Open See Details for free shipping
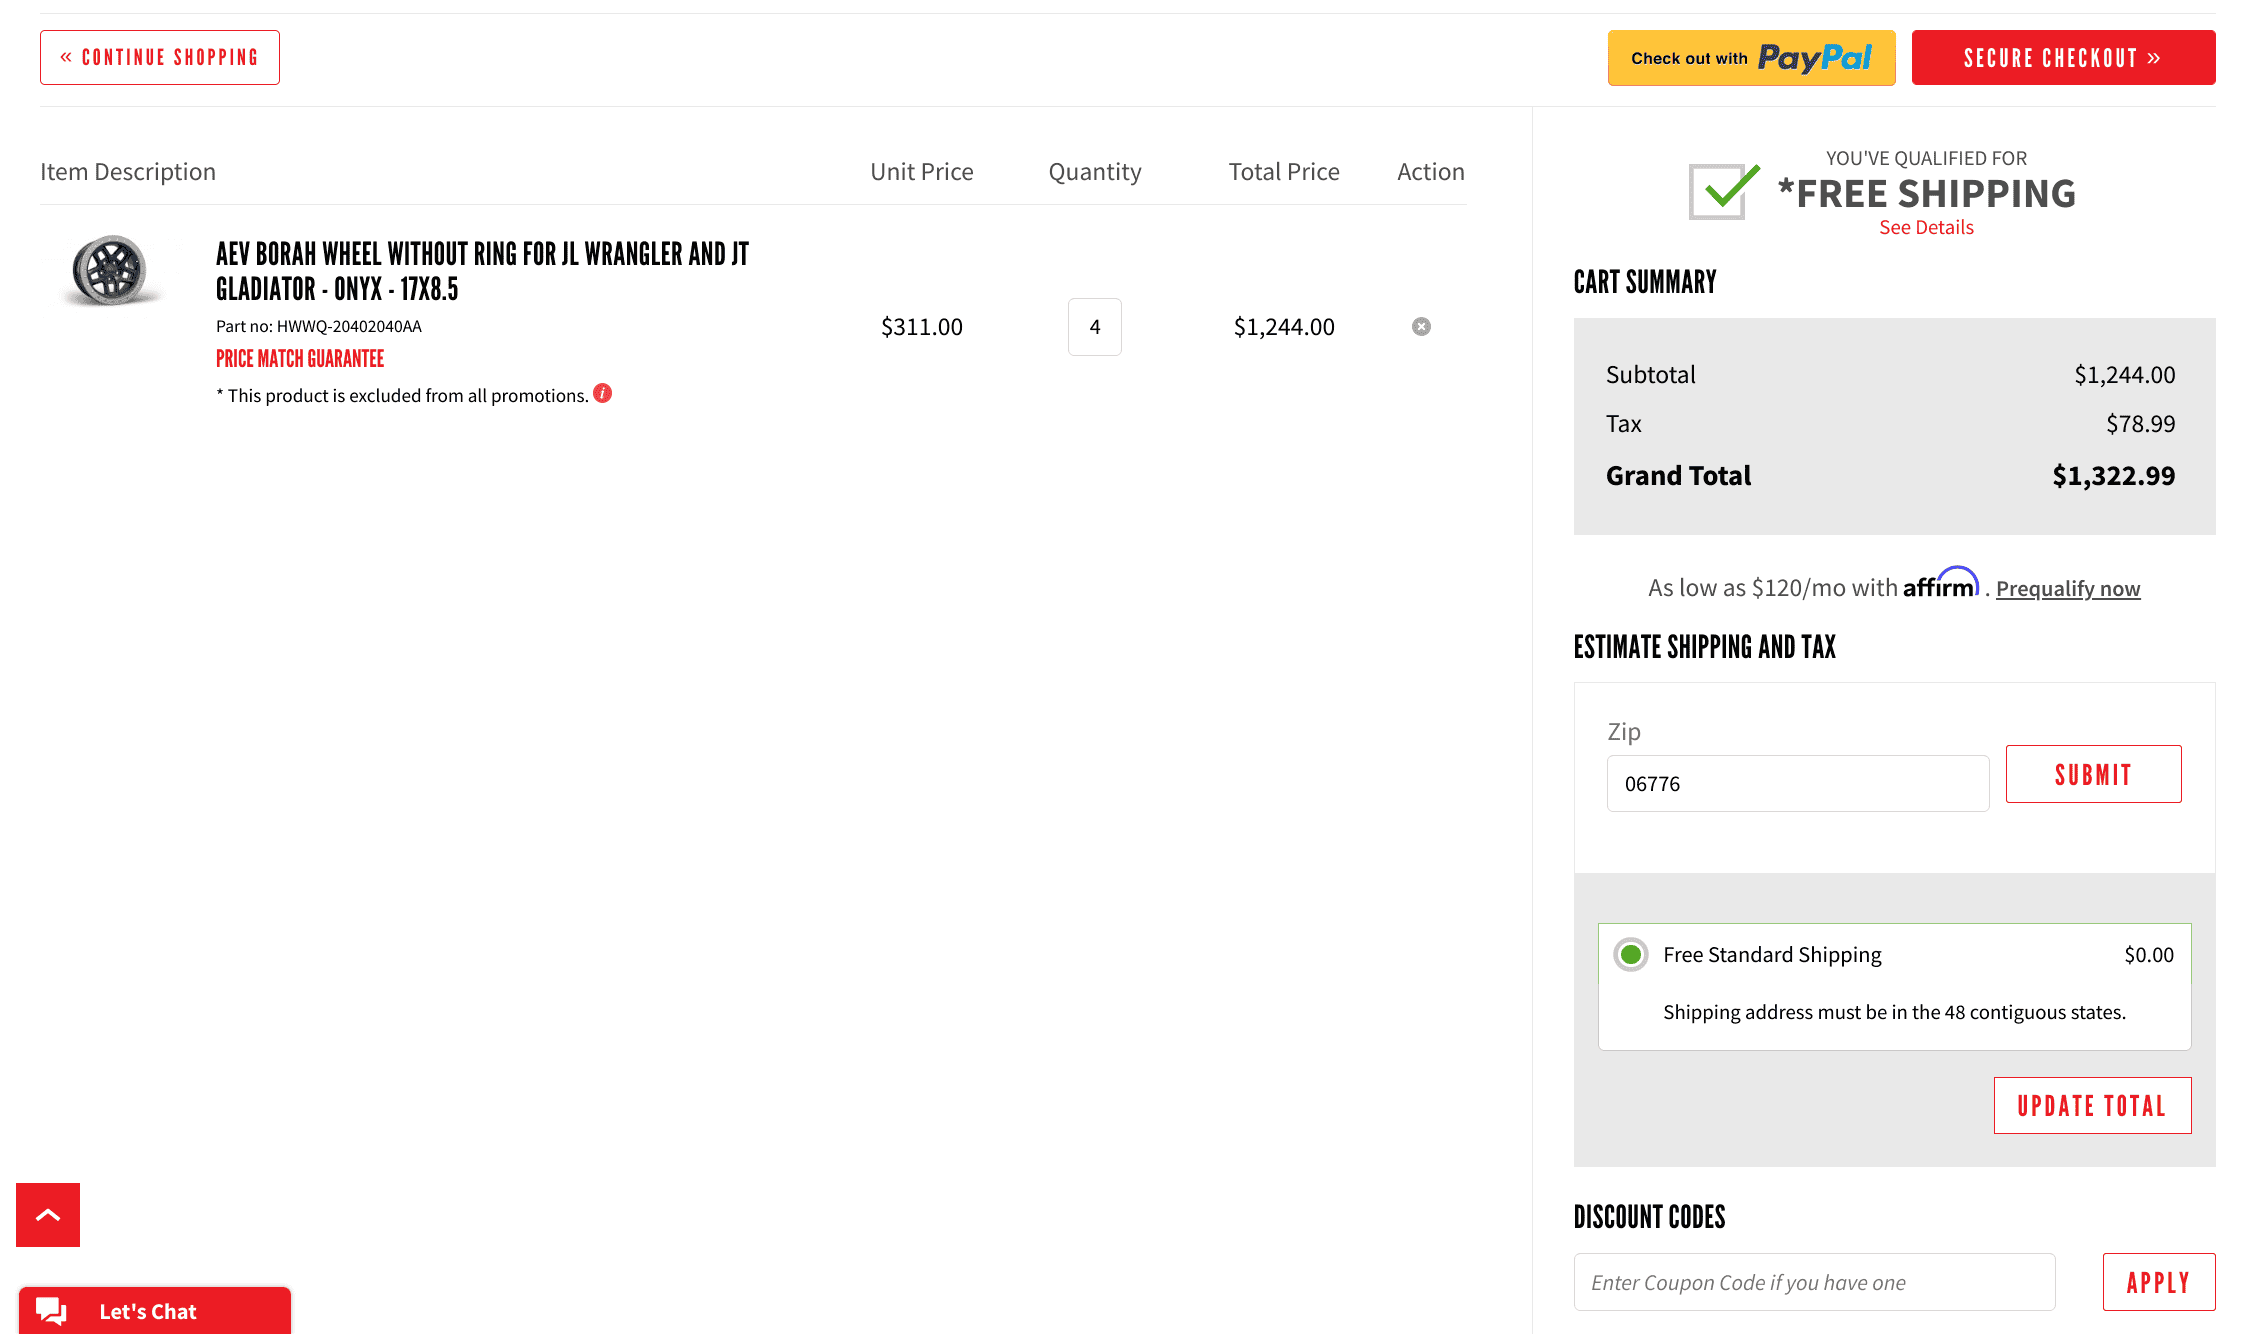This screenshot has width=2256, height=1334. coord(1926,227)
